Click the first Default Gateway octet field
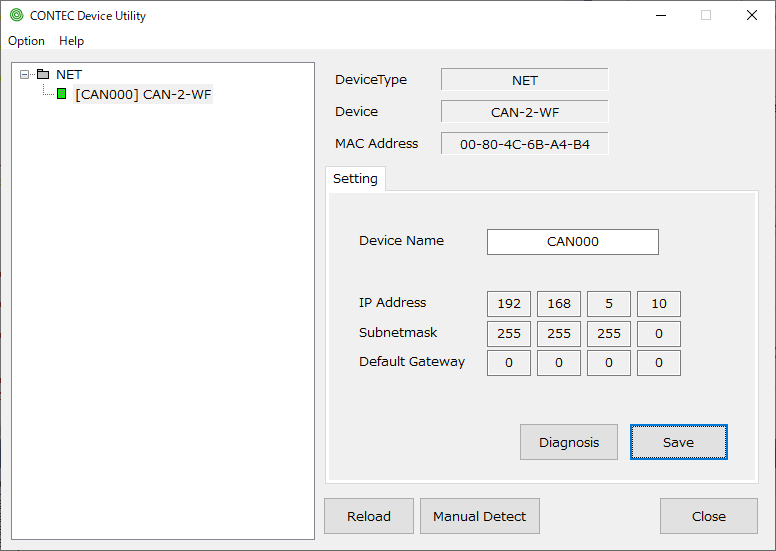 [509, 363]
